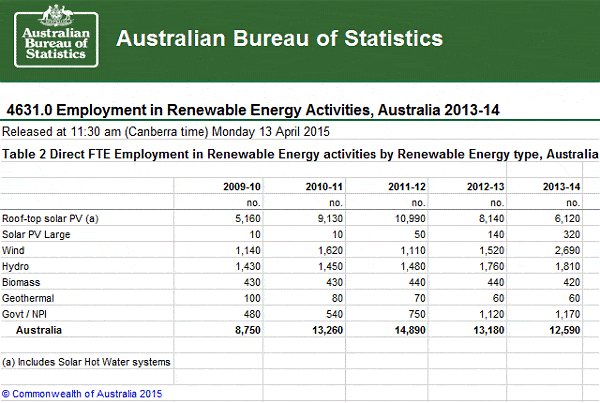Select the Geothermal 2009-10 value 100

[253, 299]
